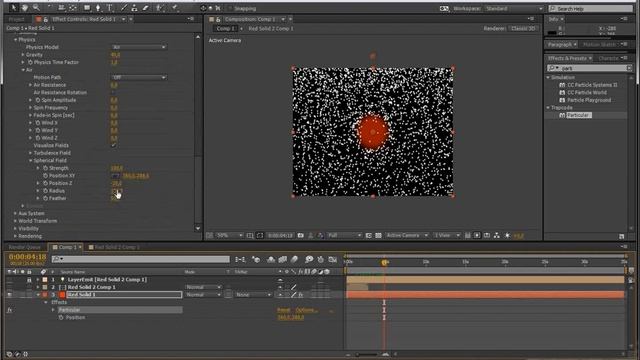Expand the Turbulence Field group

click(x=31, y=153)
